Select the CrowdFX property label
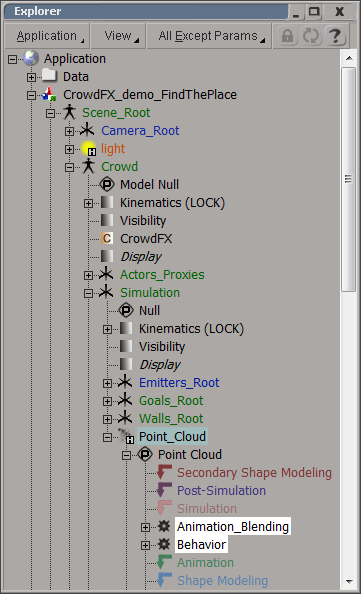361x594 pixels. click(x=146, y=238)
